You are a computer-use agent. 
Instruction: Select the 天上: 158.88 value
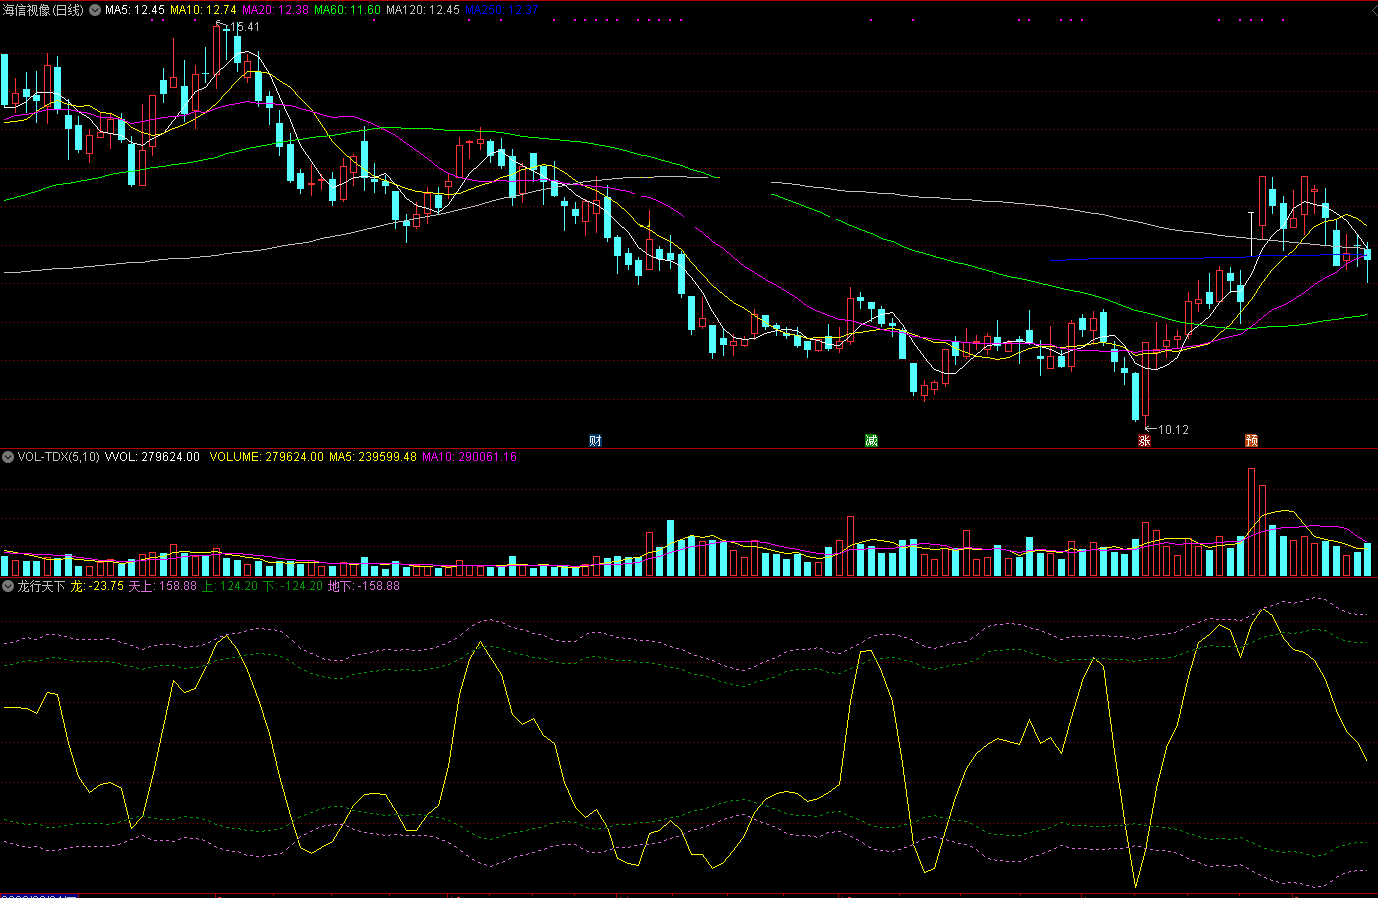[x=163, y=586]
